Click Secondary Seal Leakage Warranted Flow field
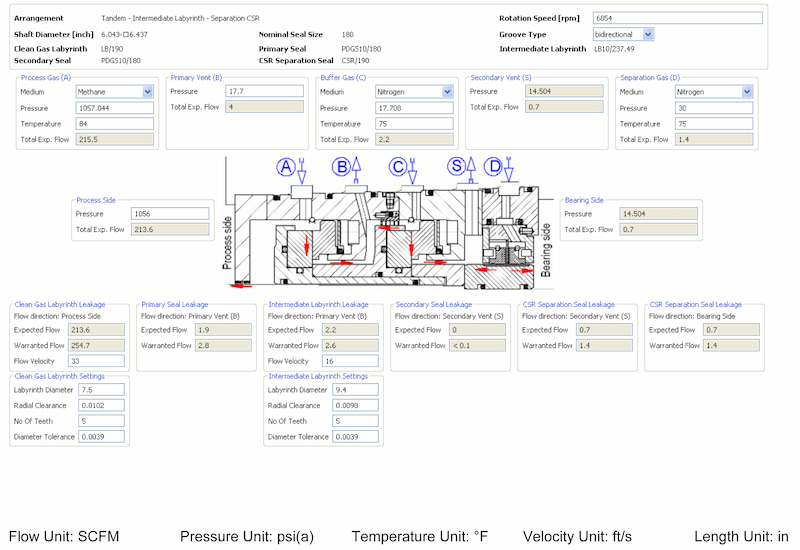The height and width of the screenshot is (550, 800). point(478,345)
